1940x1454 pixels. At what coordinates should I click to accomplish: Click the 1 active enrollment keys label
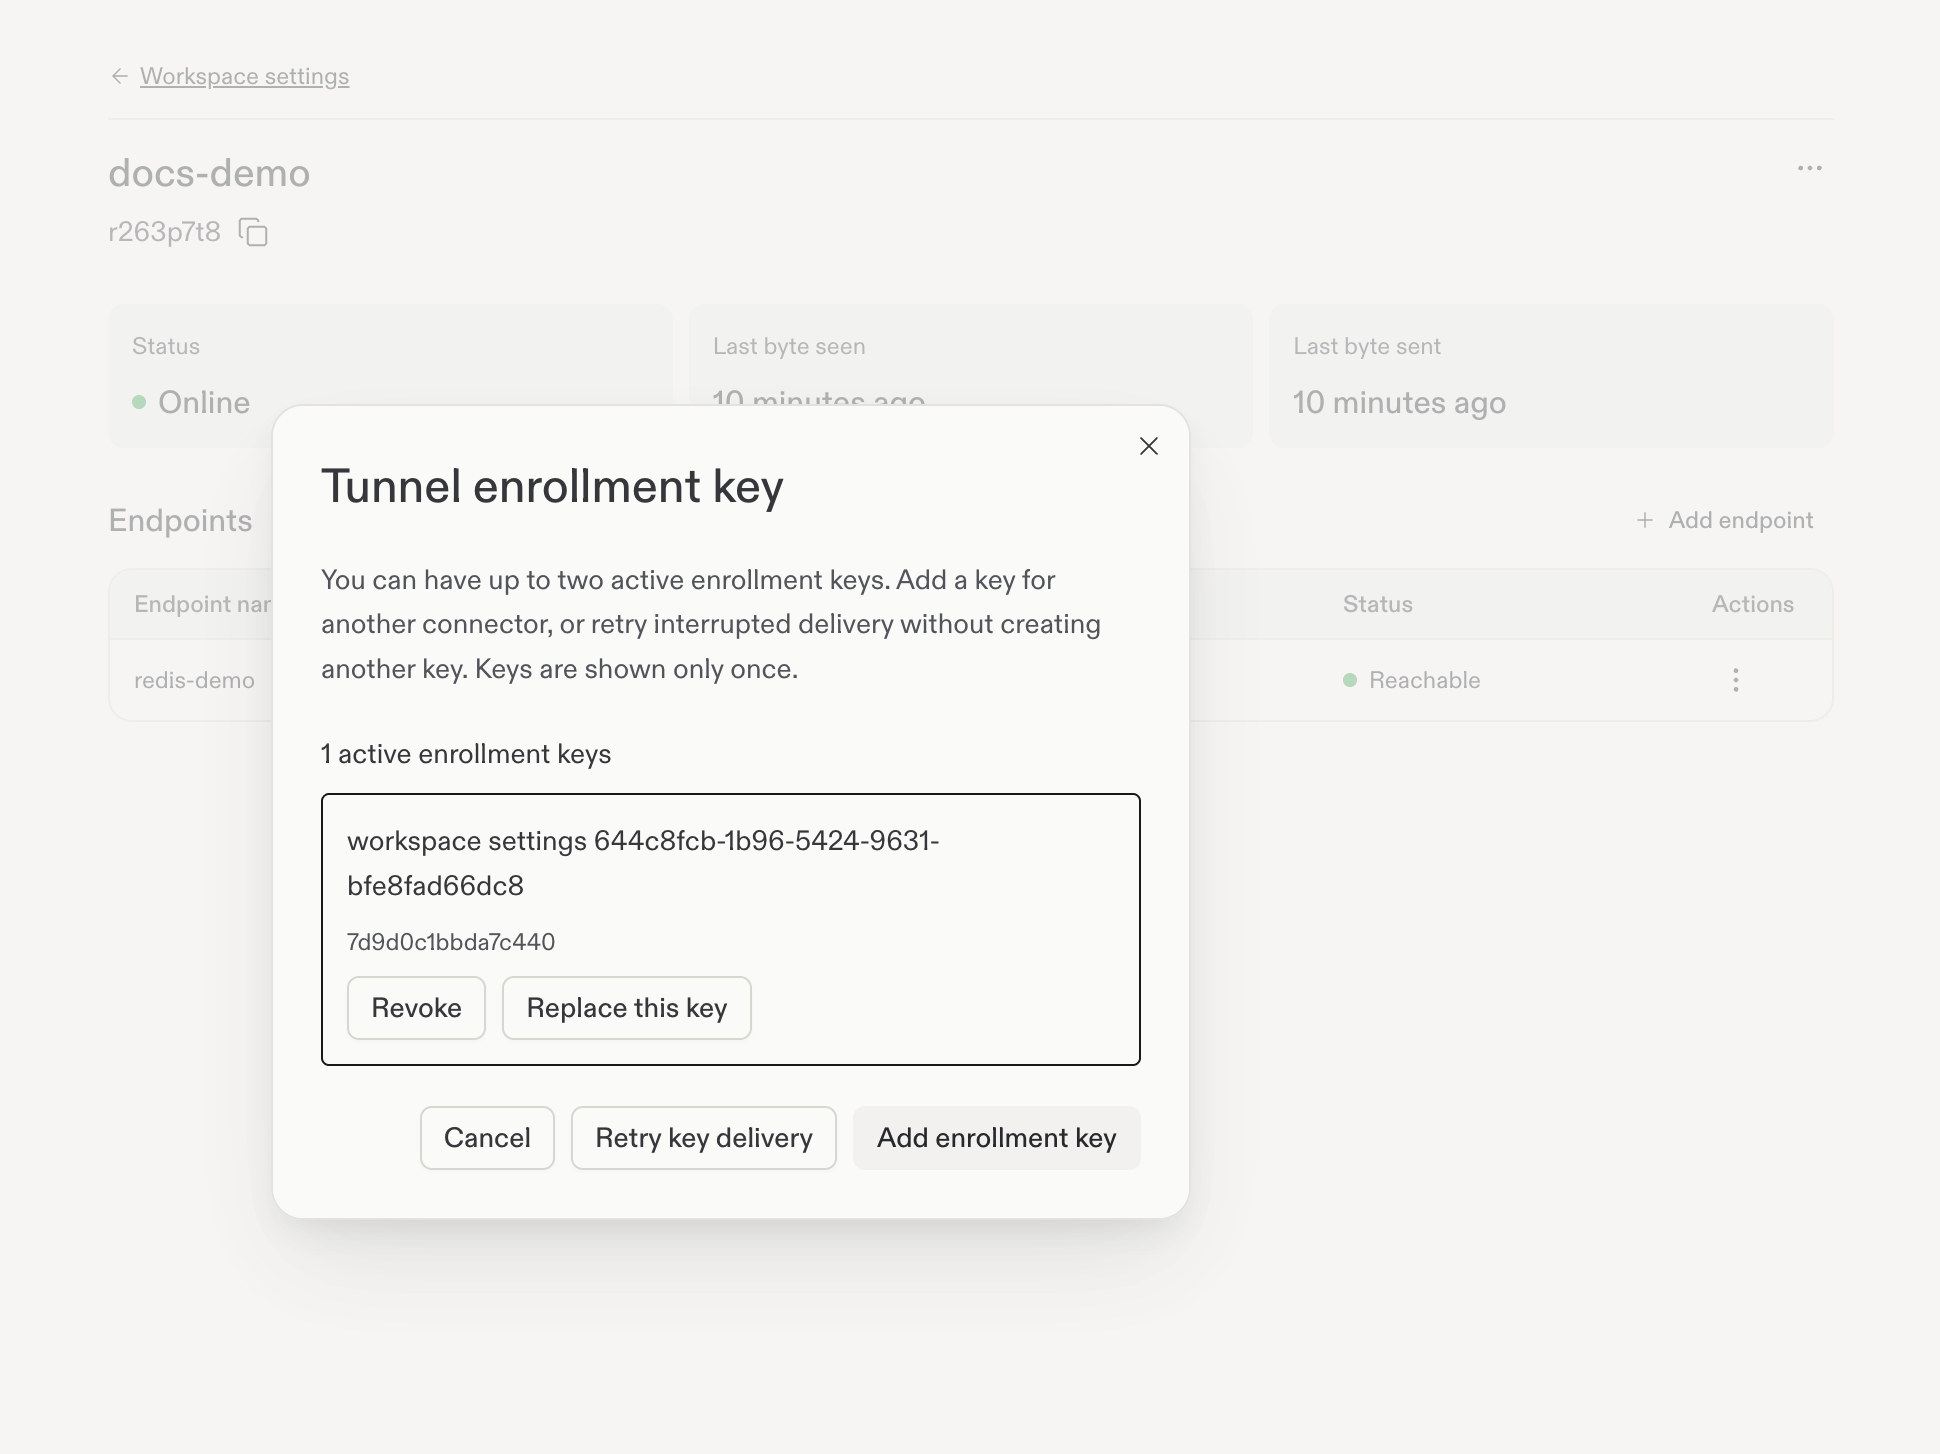click(466, 754)
